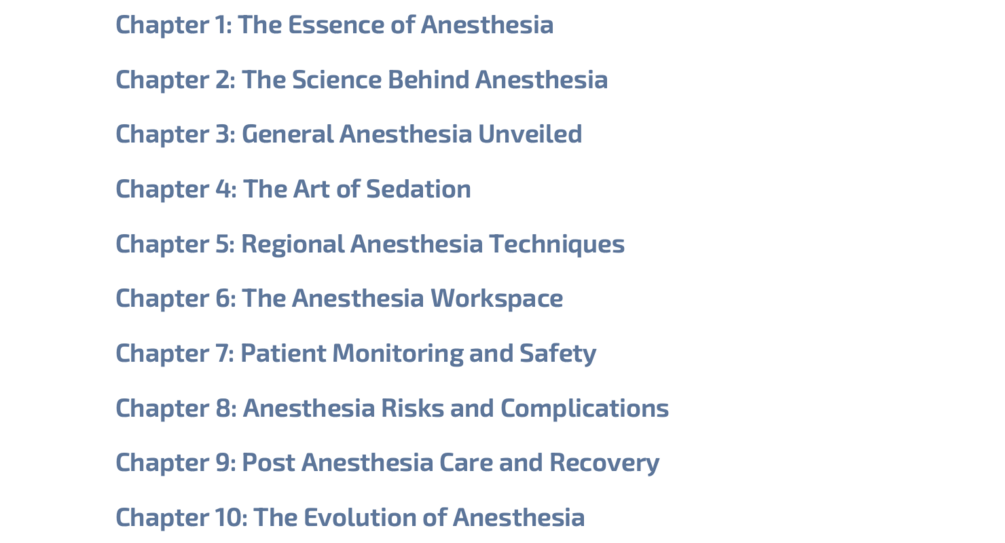Jump to Regional Anesthesia Techniques chapter
This screenshot has width=1005, height=543.
point(370,245)
